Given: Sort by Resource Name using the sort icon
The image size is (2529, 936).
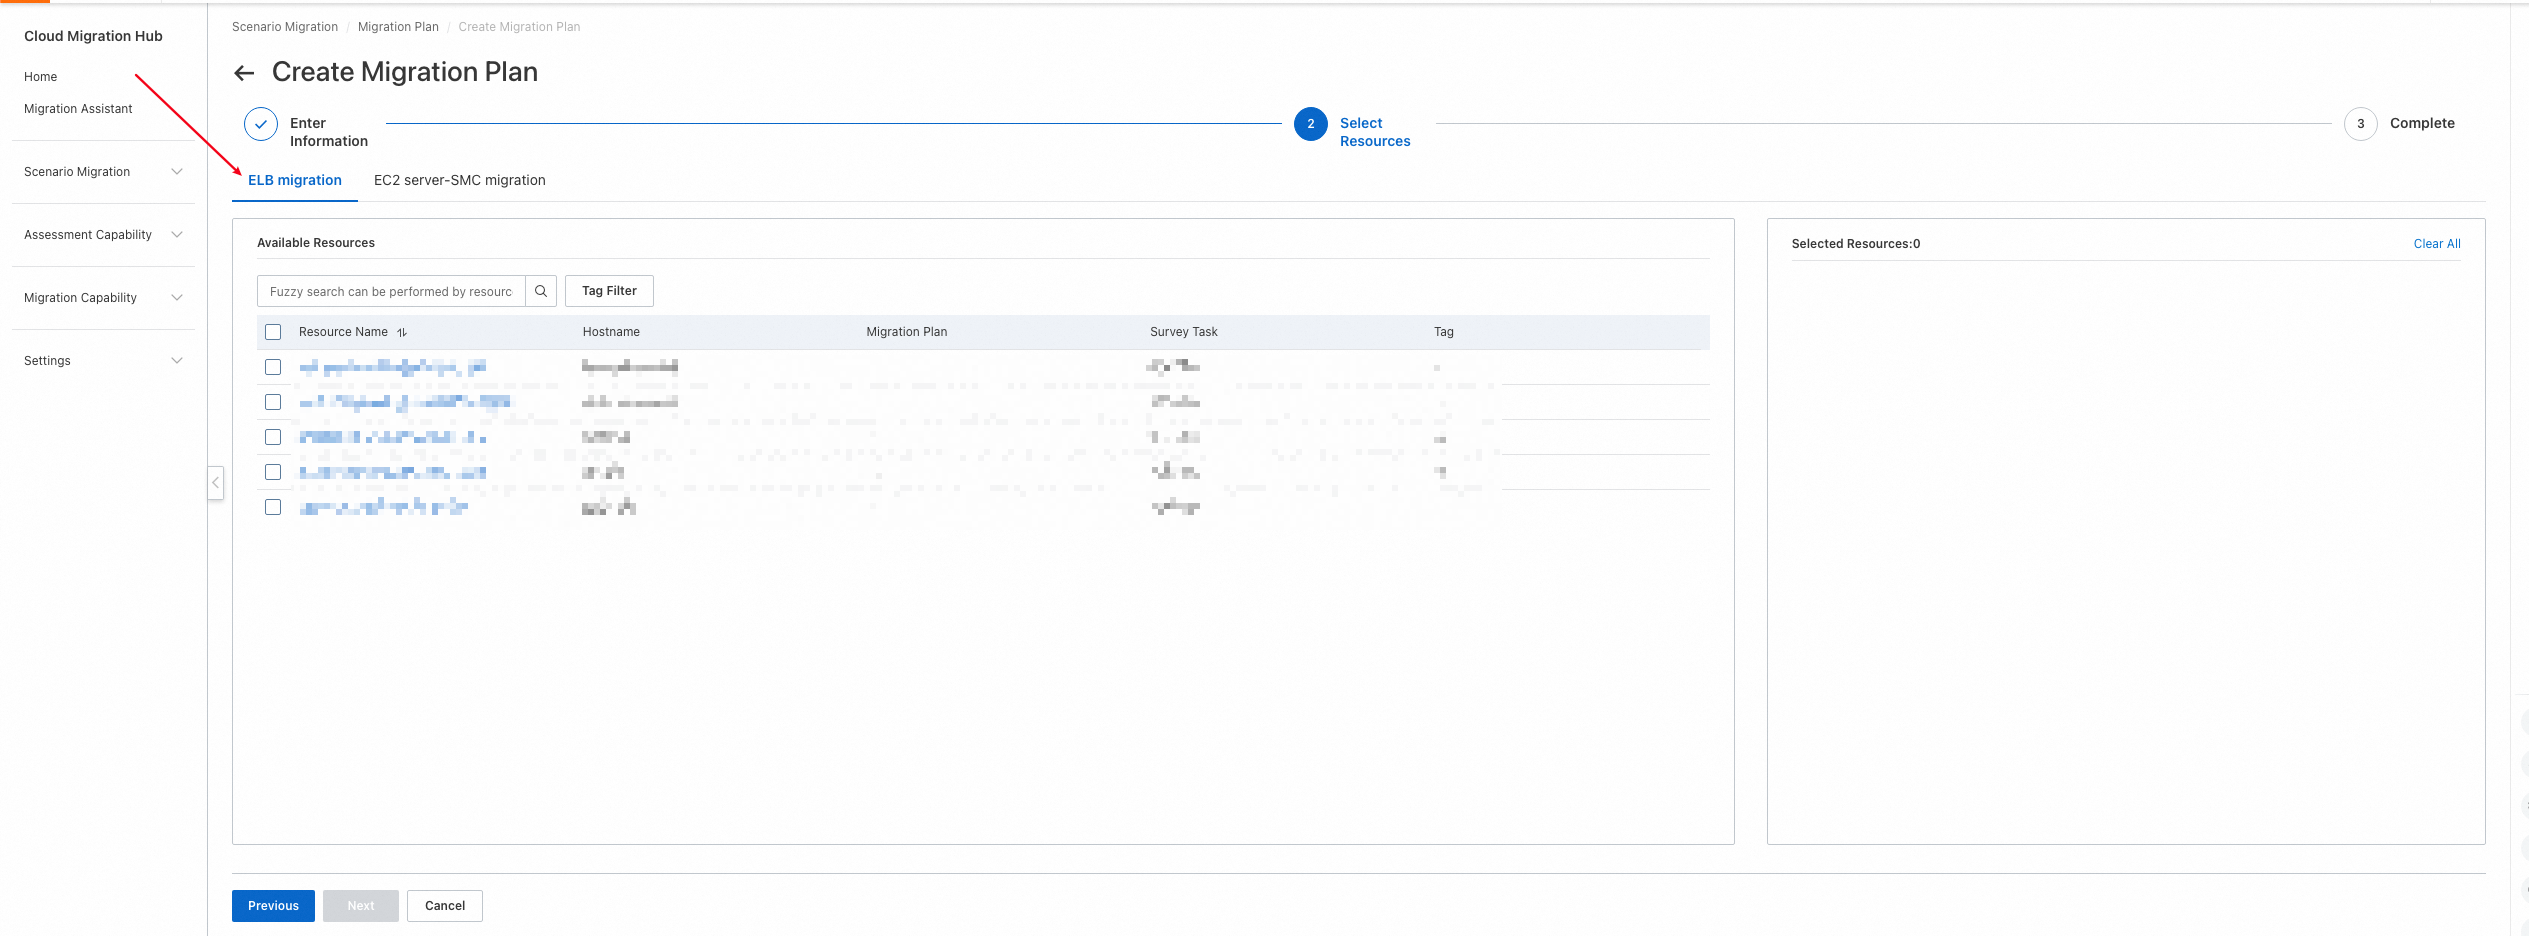Looking at the screenshot, I should pyautogui.click(x=402, y=332).
